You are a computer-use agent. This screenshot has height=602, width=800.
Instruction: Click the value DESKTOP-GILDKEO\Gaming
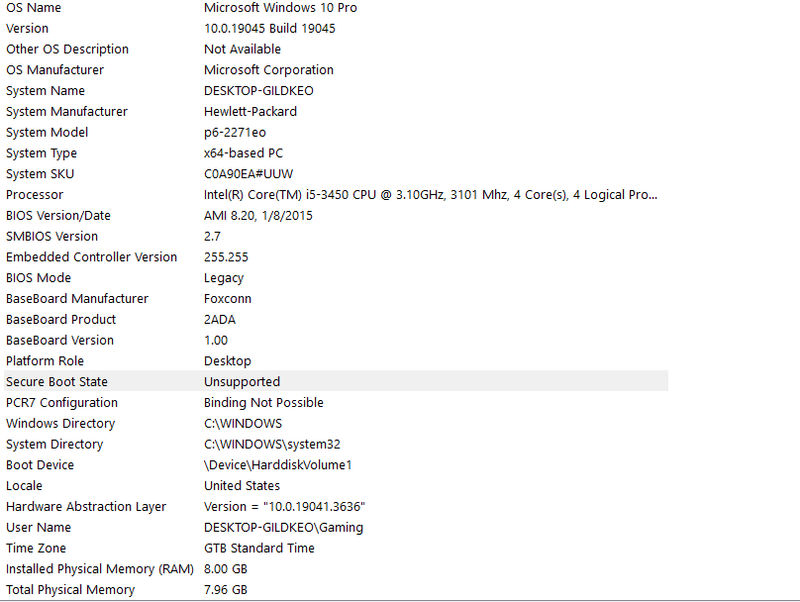(x=284, y=528)
